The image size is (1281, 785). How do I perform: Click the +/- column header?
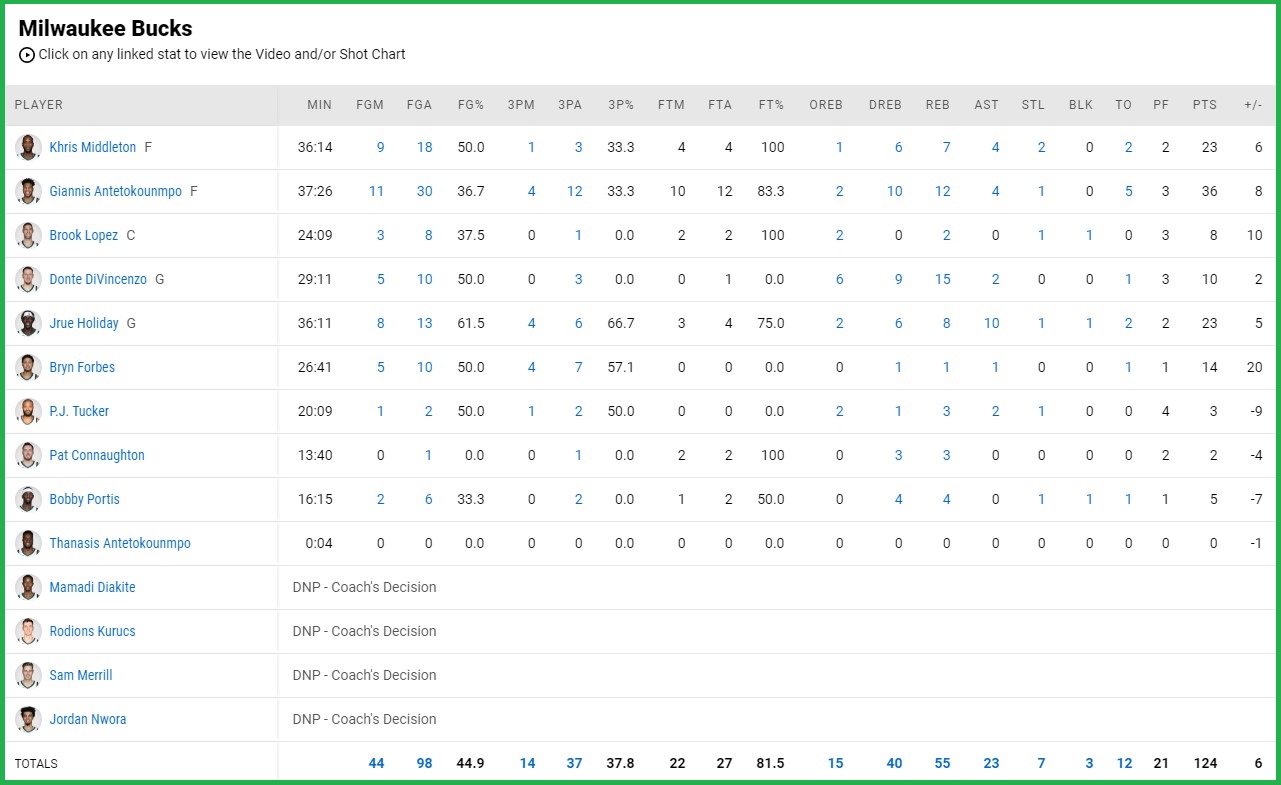coord(1253,105)
